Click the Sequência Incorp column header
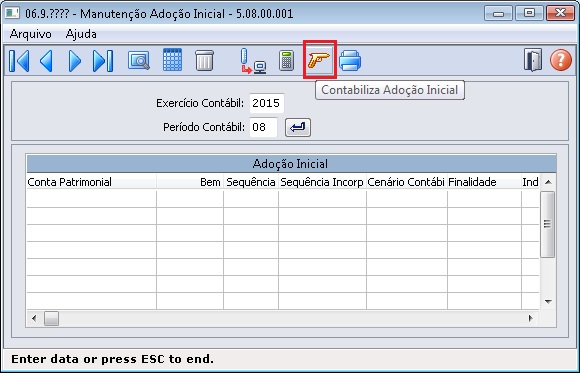 [322, 182]
